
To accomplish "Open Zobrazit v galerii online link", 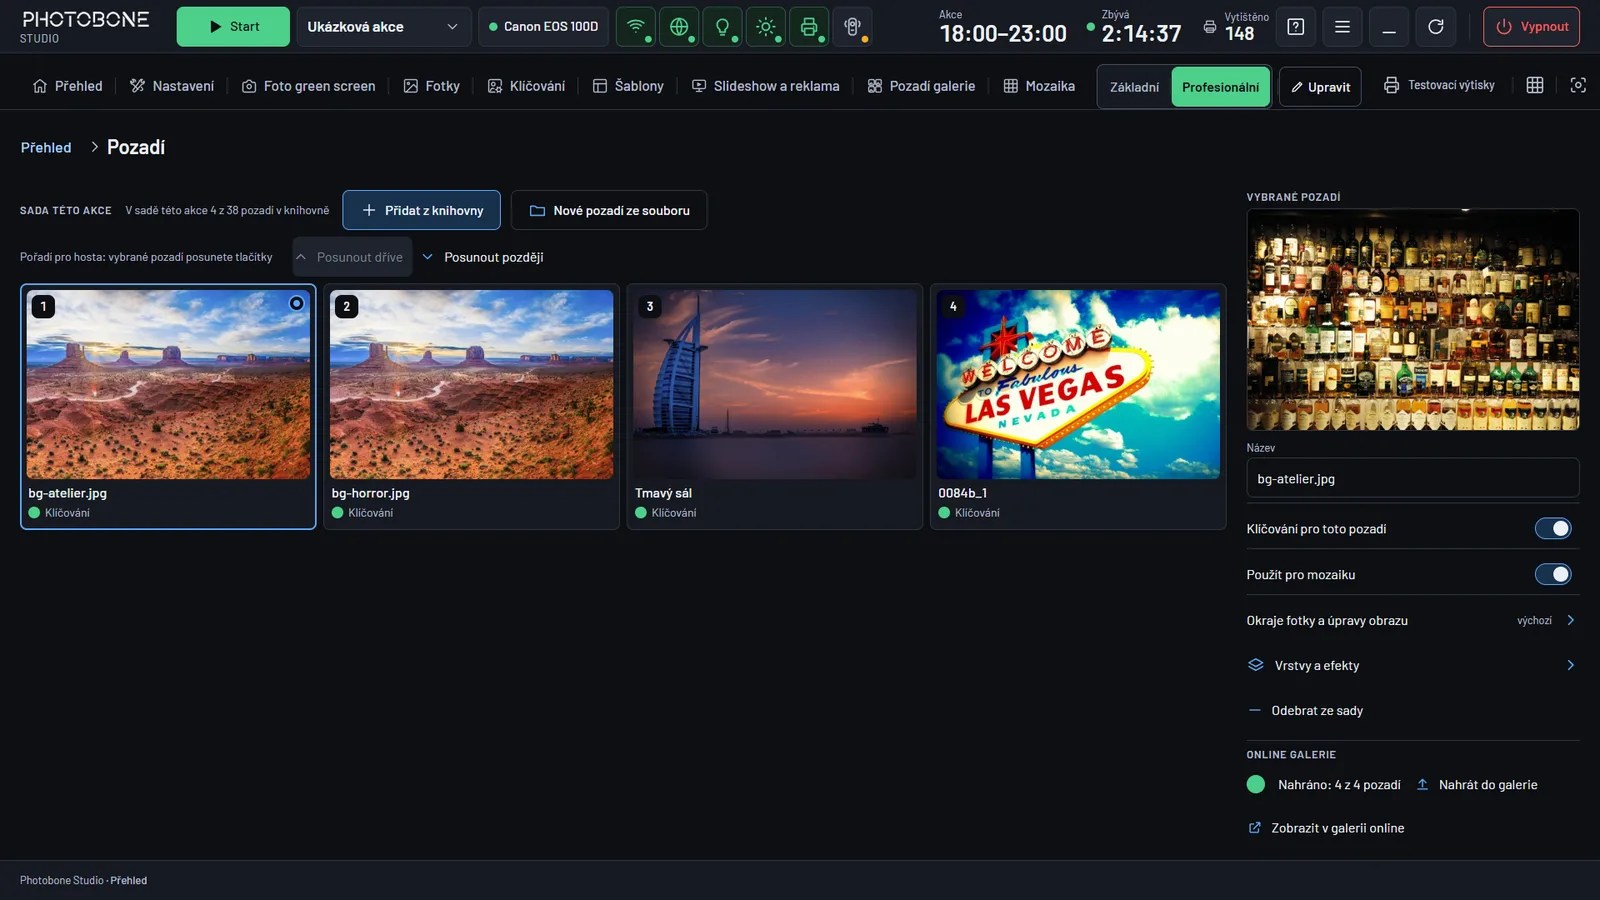I will pyautogui.click(x=1326, y=828).
